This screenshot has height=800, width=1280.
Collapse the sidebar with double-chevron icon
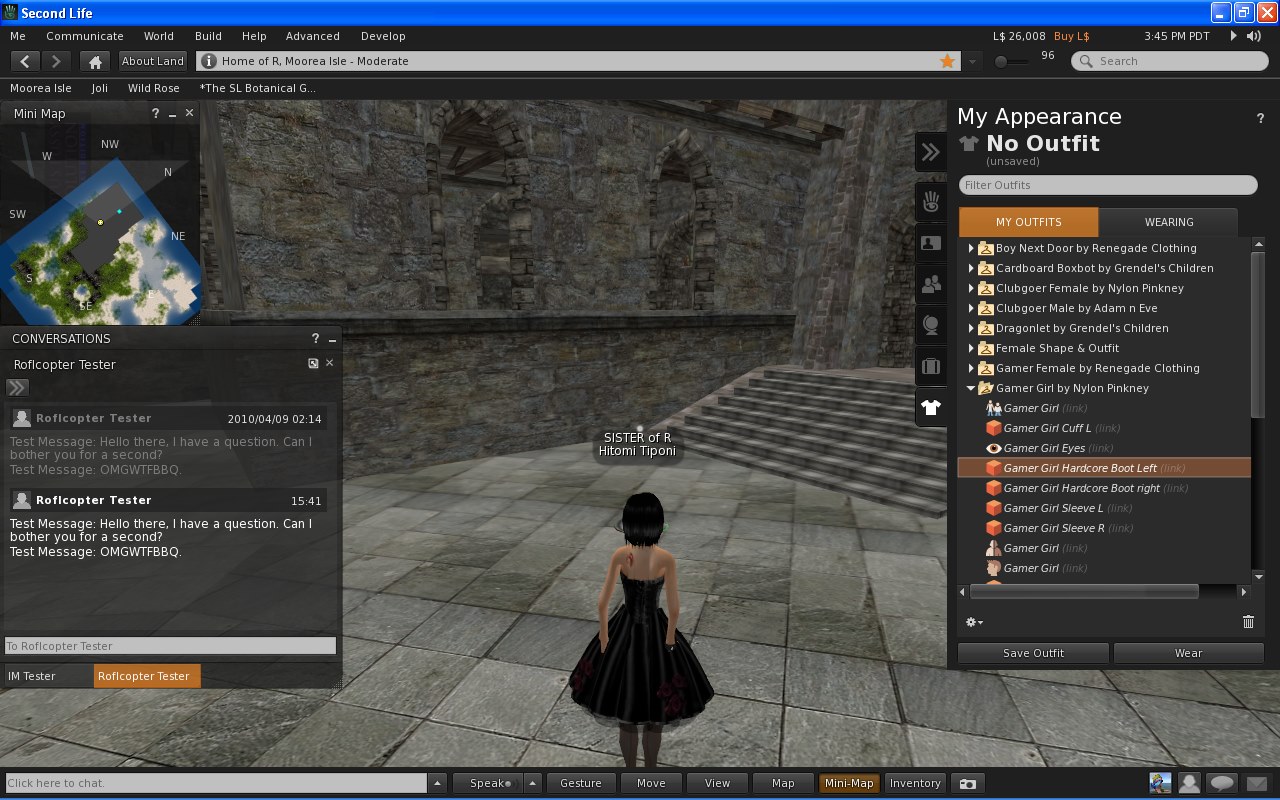pos(931,152)
